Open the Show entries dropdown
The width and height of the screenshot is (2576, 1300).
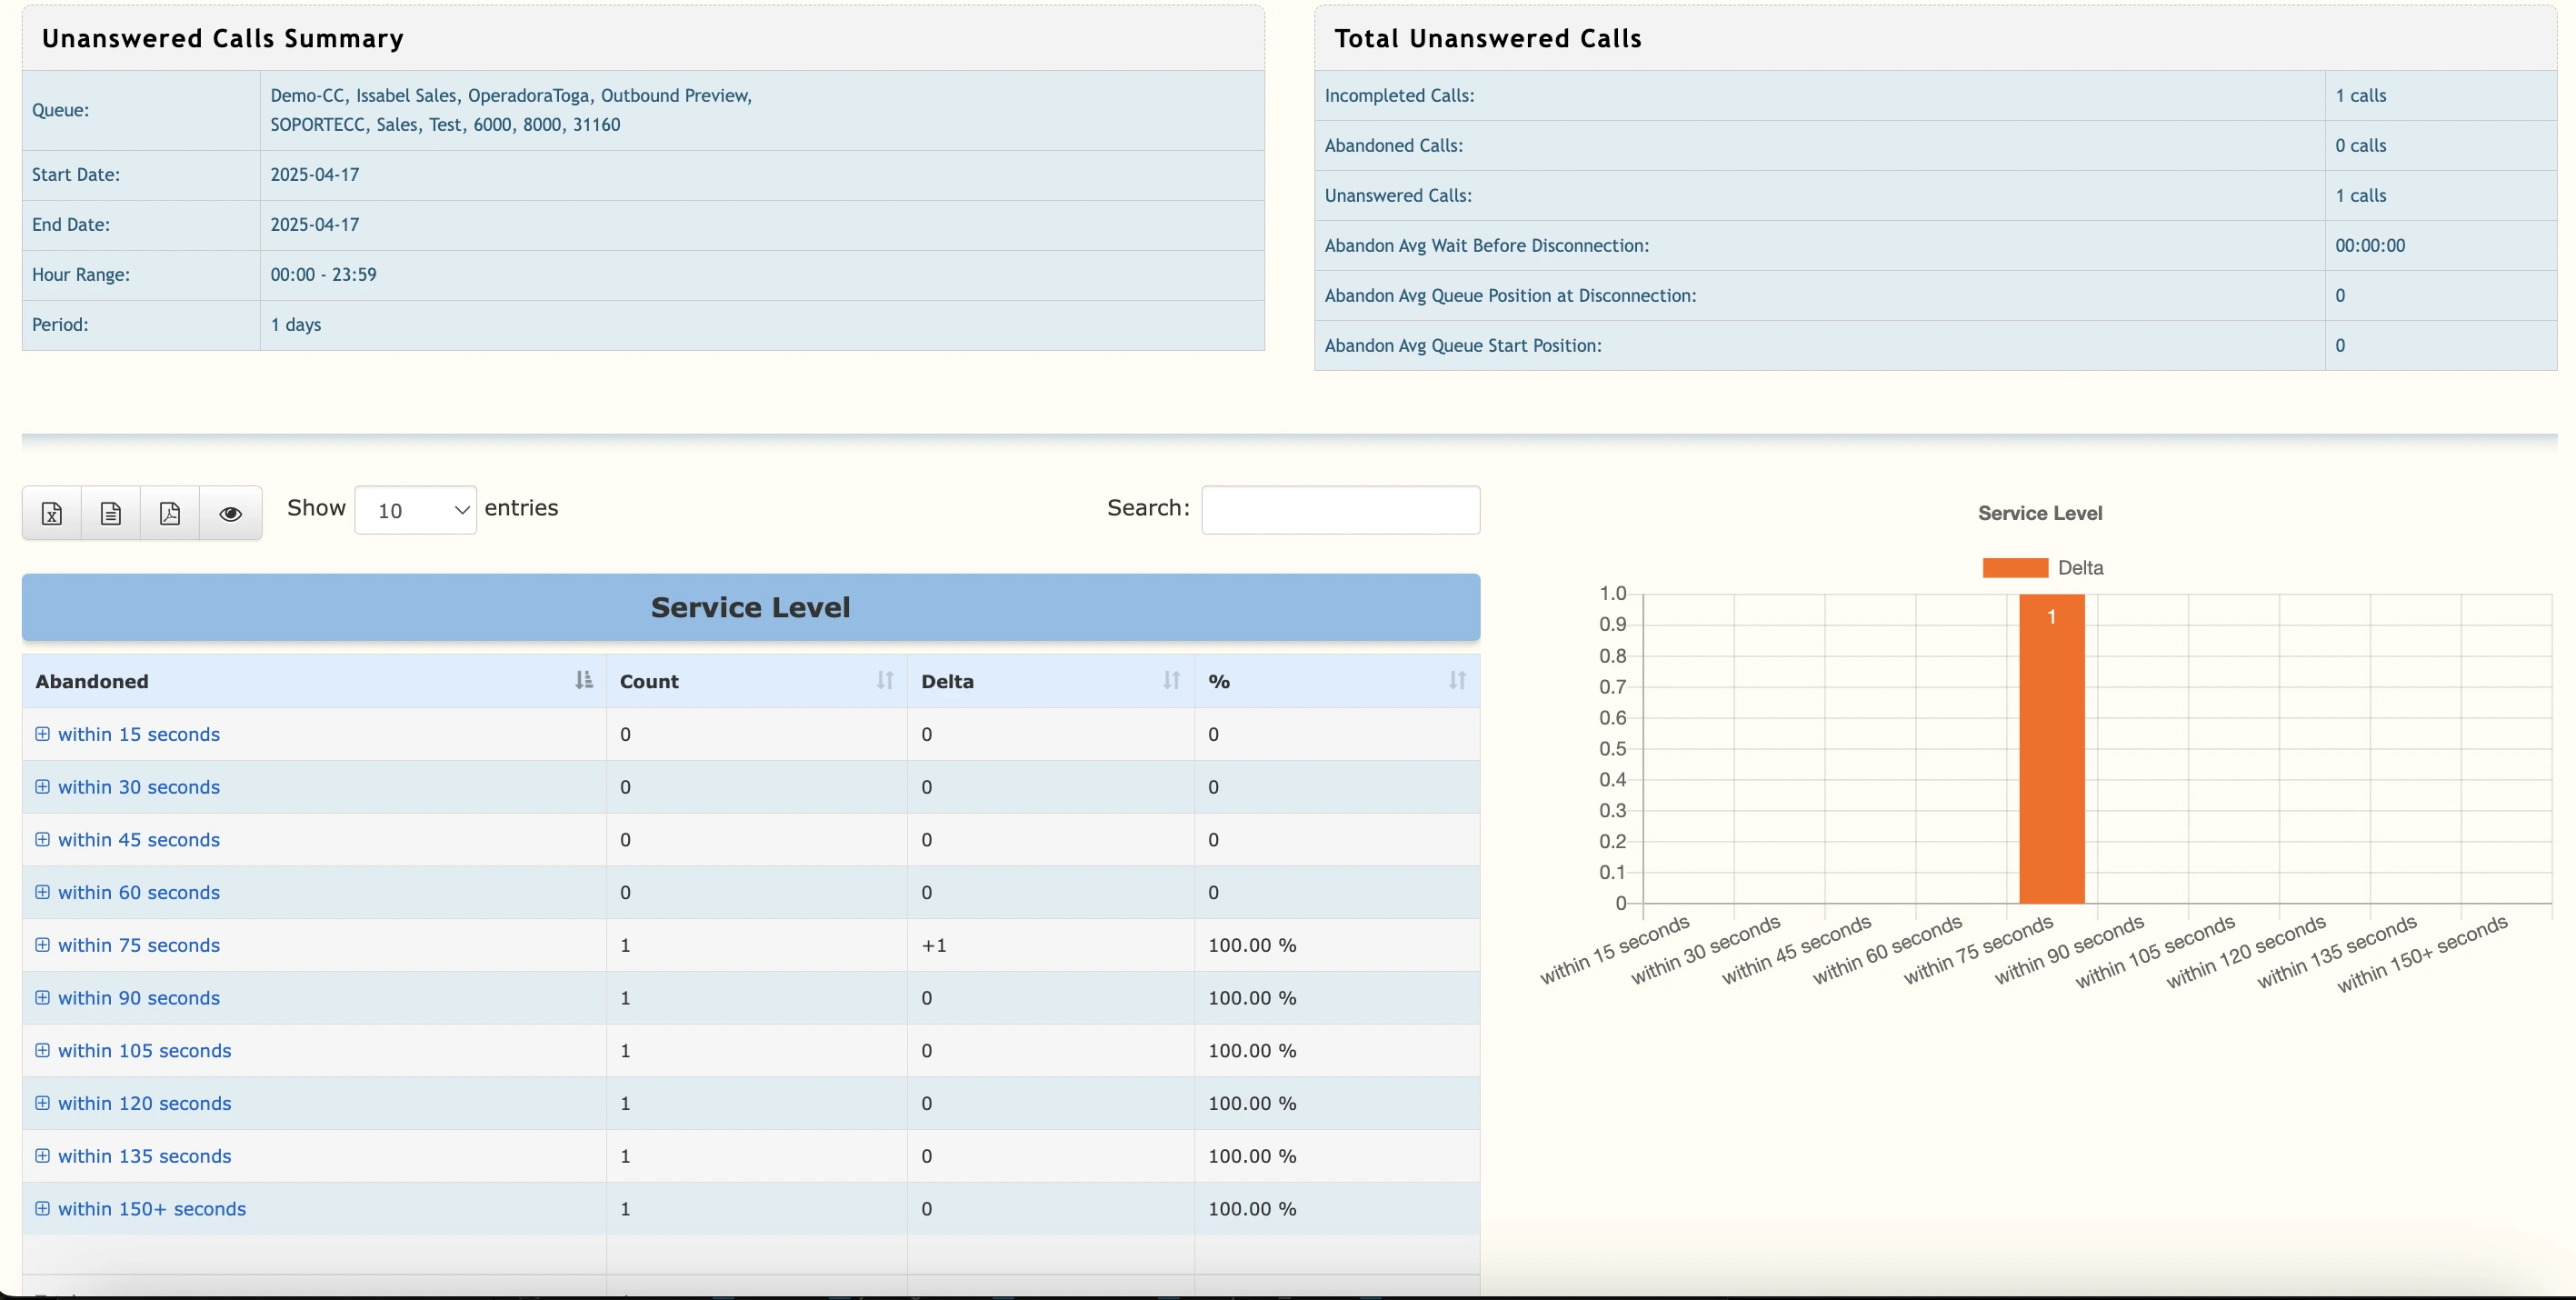416,509
